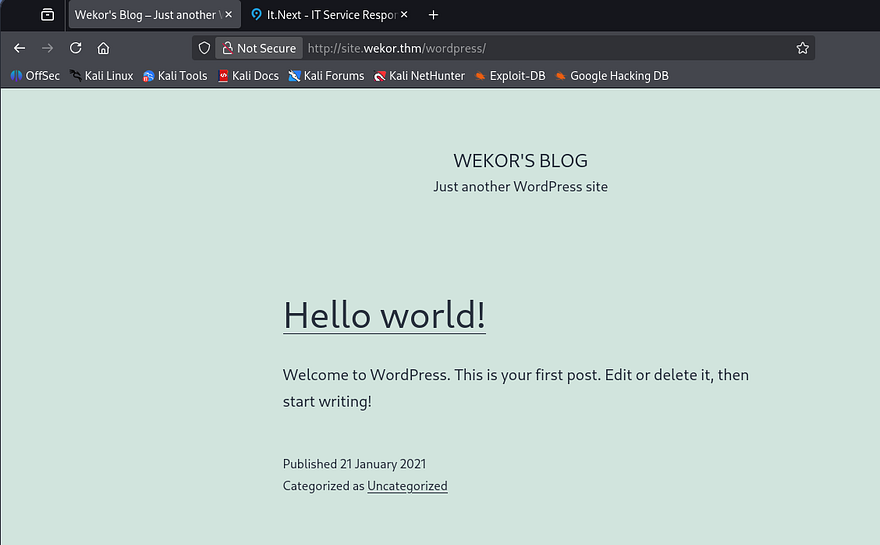Screen dimensions: 880x545
Task: Open the Exploit-DB bookmark
Action: click(x=510, y=76)
